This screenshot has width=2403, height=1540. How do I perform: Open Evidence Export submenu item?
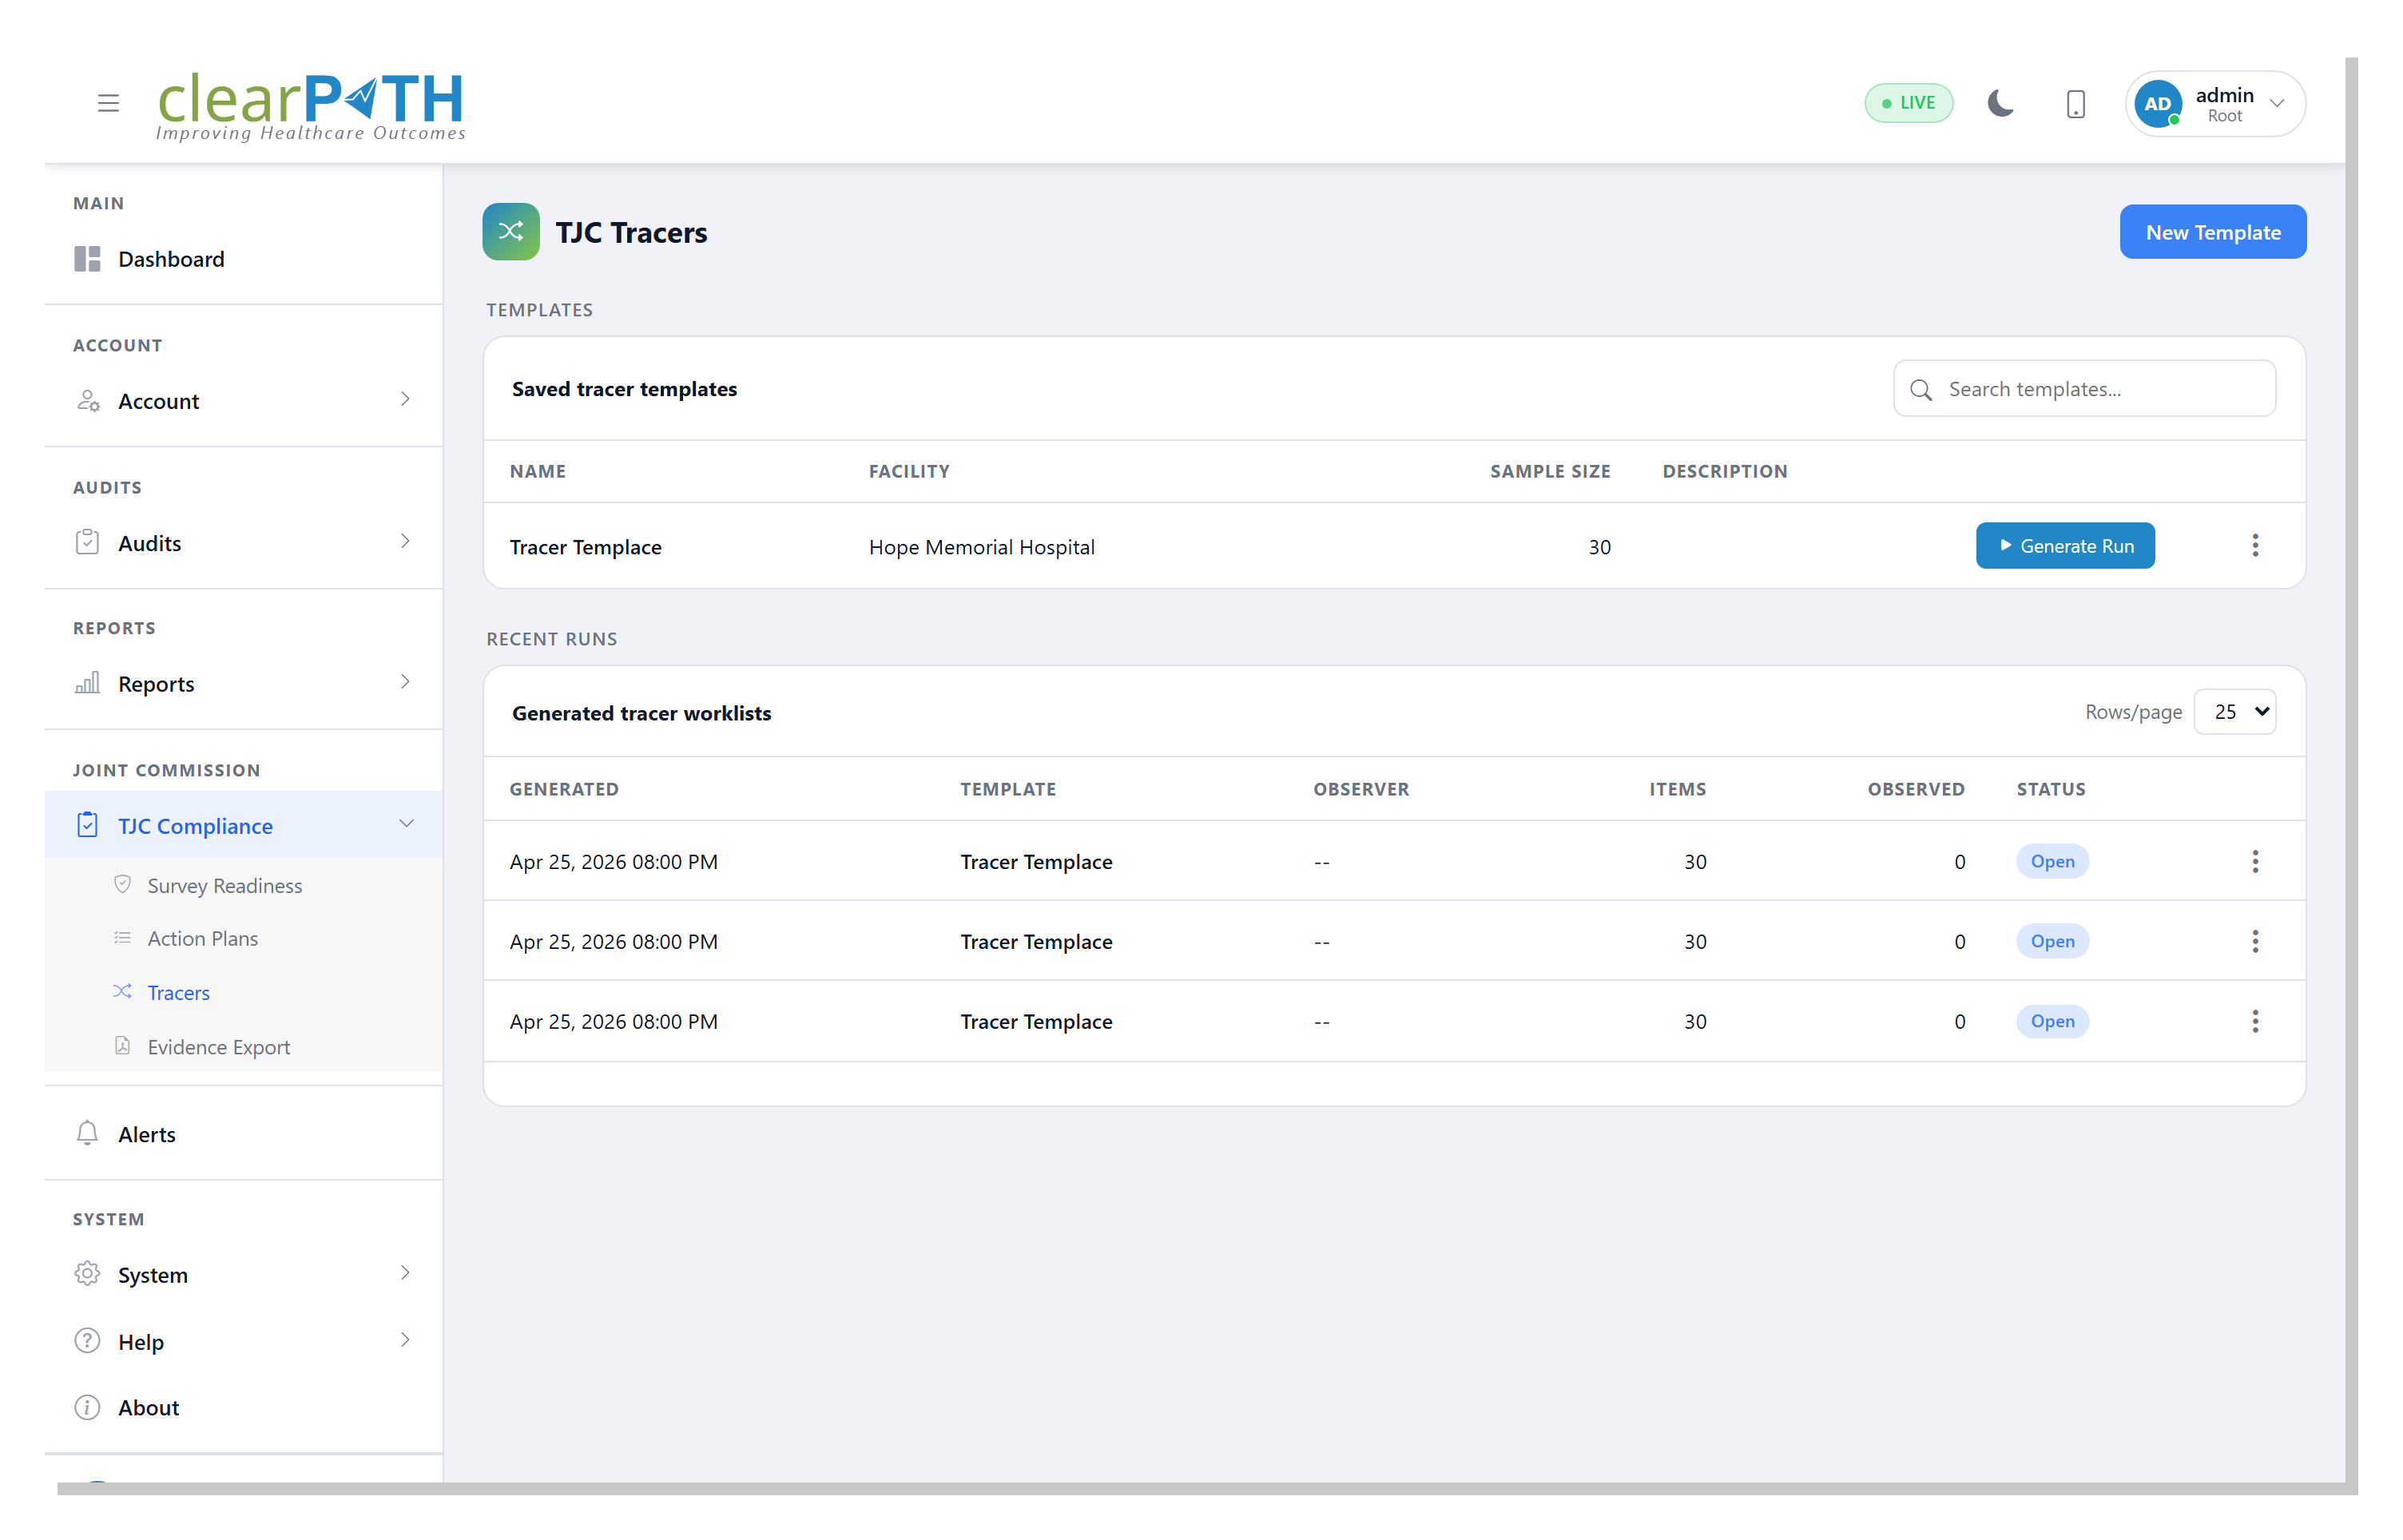click(218, 1047)
